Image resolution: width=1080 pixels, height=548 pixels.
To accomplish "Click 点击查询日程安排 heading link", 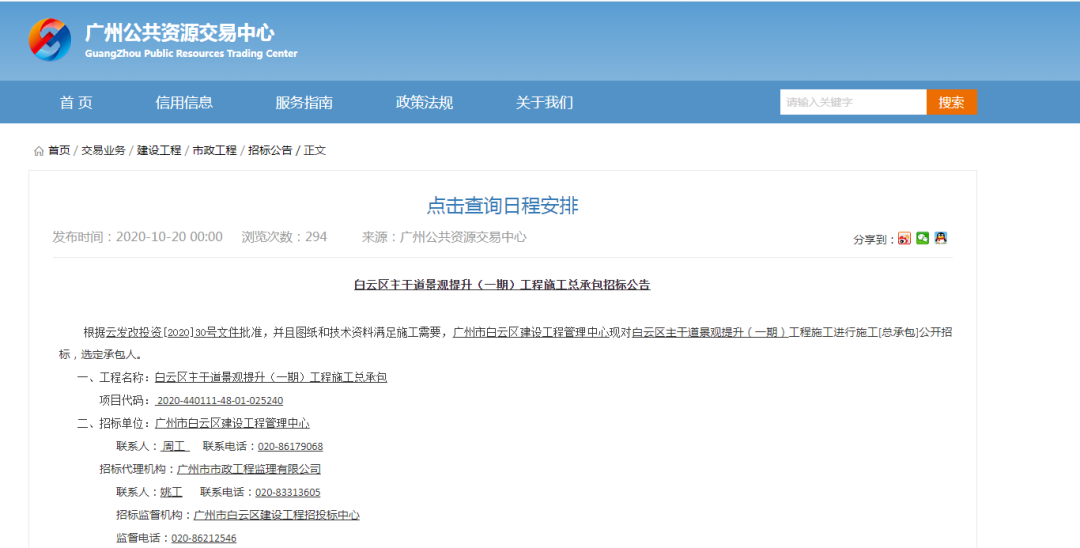I will 502,206.
